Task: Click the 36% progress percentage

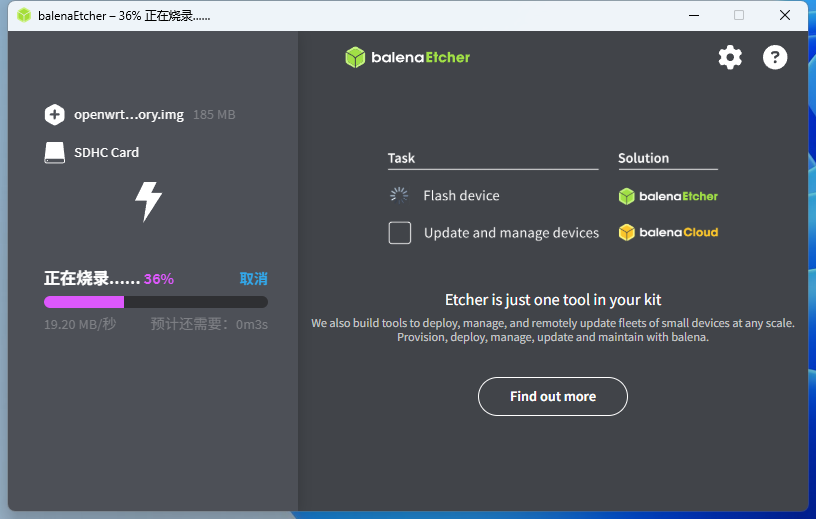Action: pyautogui.click(x=159, y=279)
